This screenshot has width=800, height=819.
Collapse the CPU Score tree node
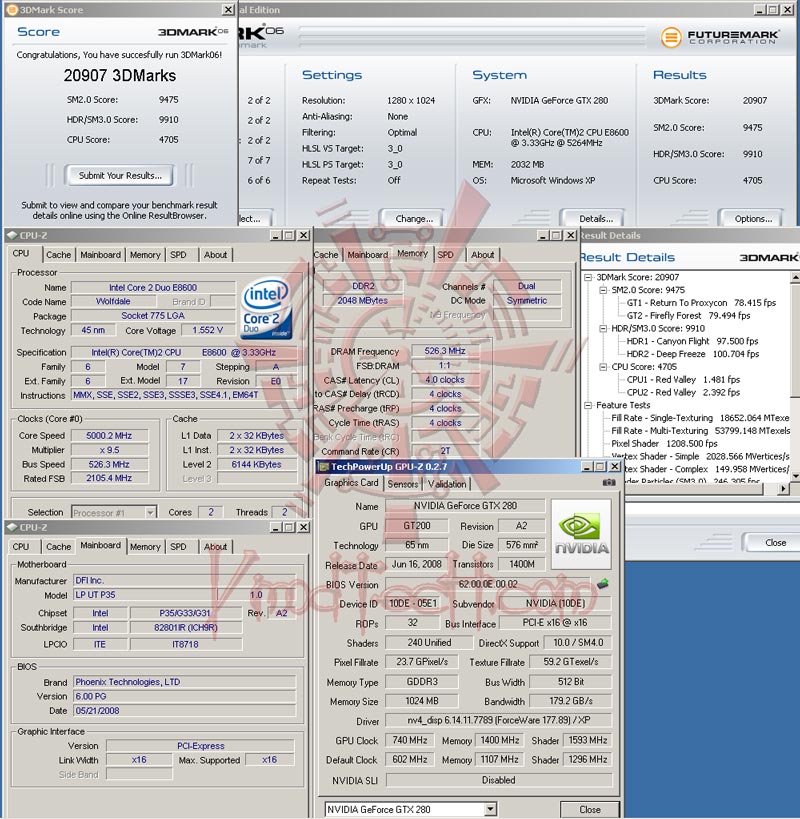point(603,367)
